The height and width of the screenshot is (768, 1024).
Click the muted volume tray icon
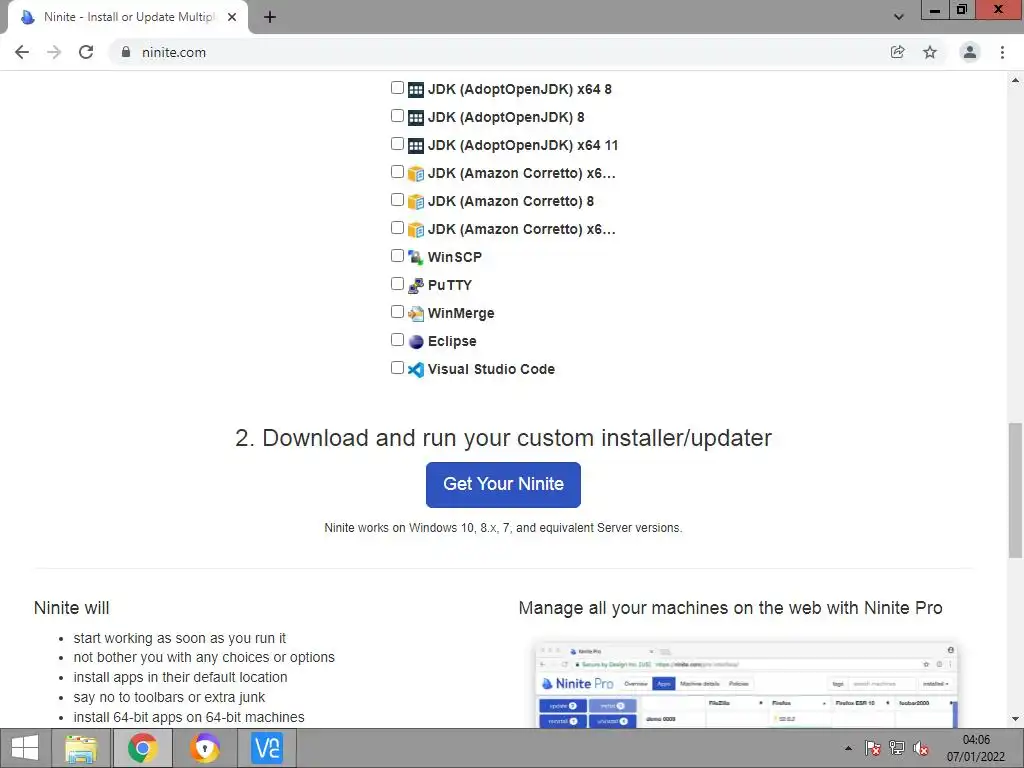tap(921, 748)
